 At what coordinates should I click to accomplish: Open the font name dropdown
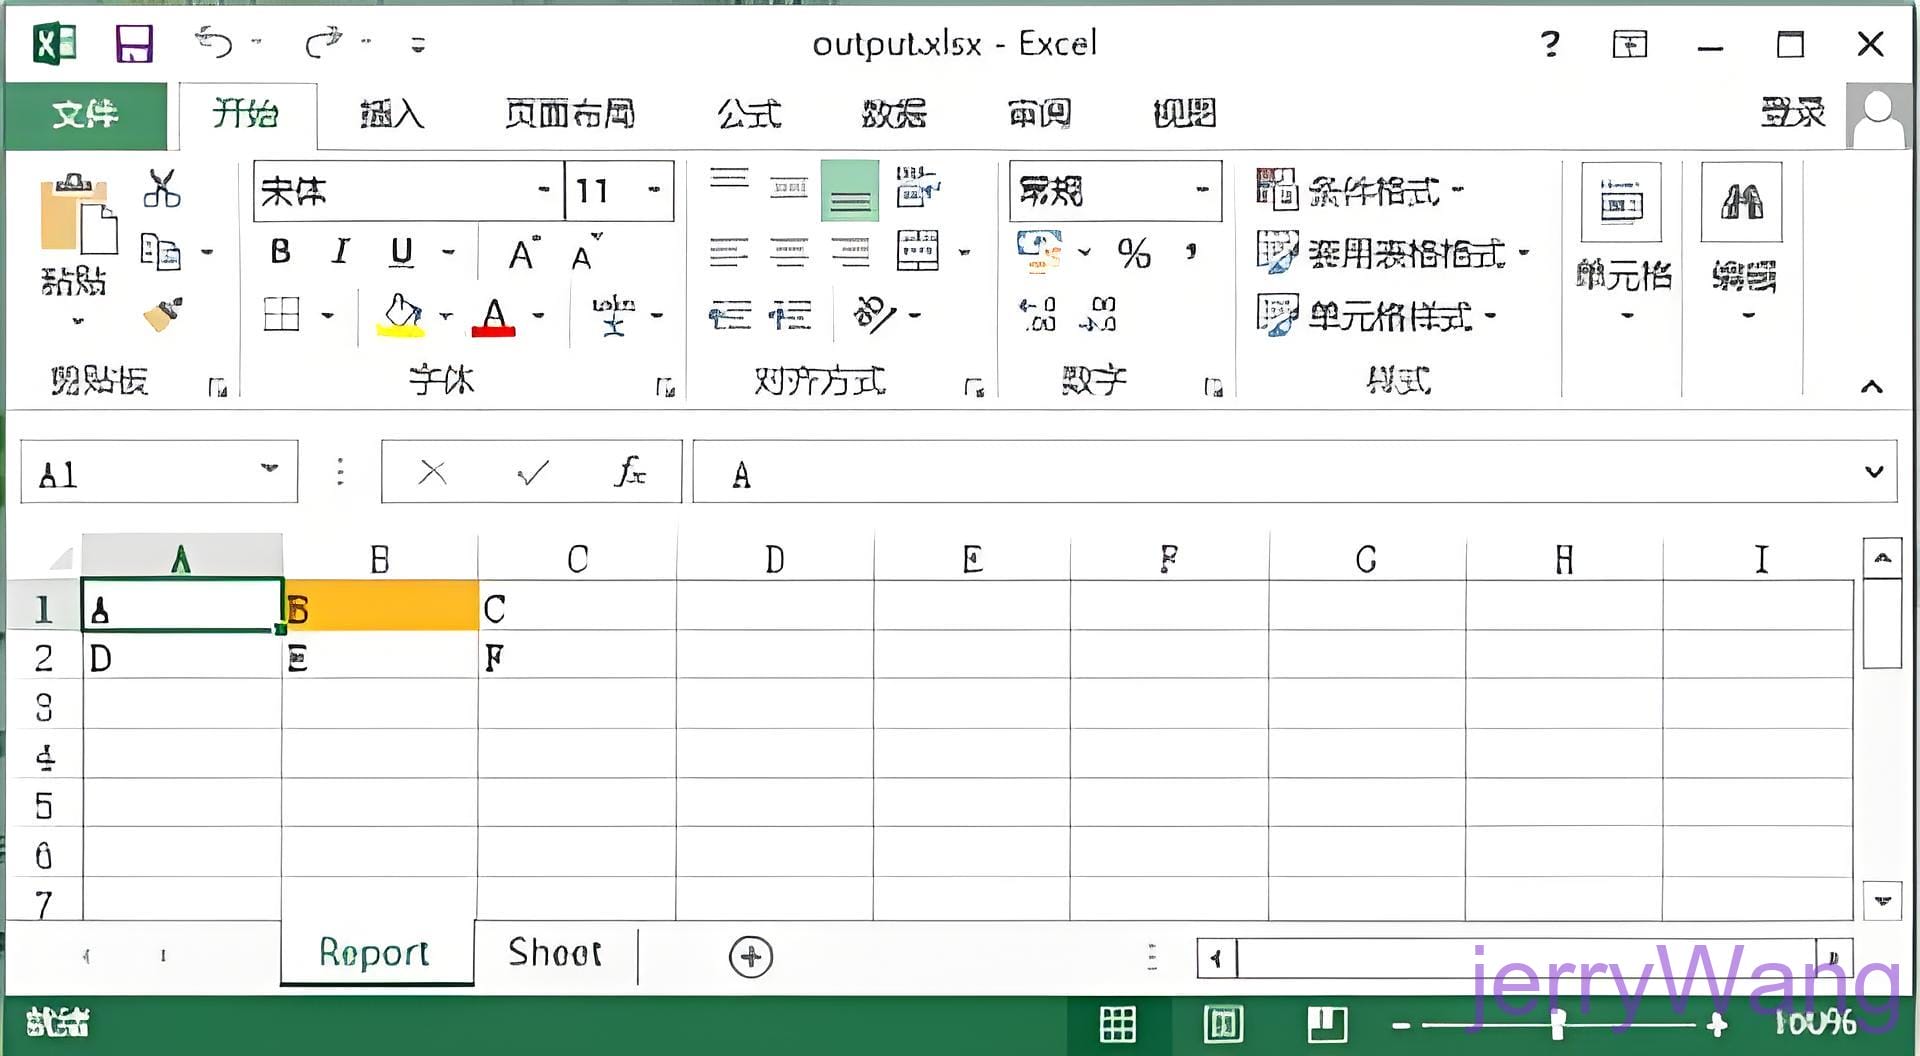543,190
